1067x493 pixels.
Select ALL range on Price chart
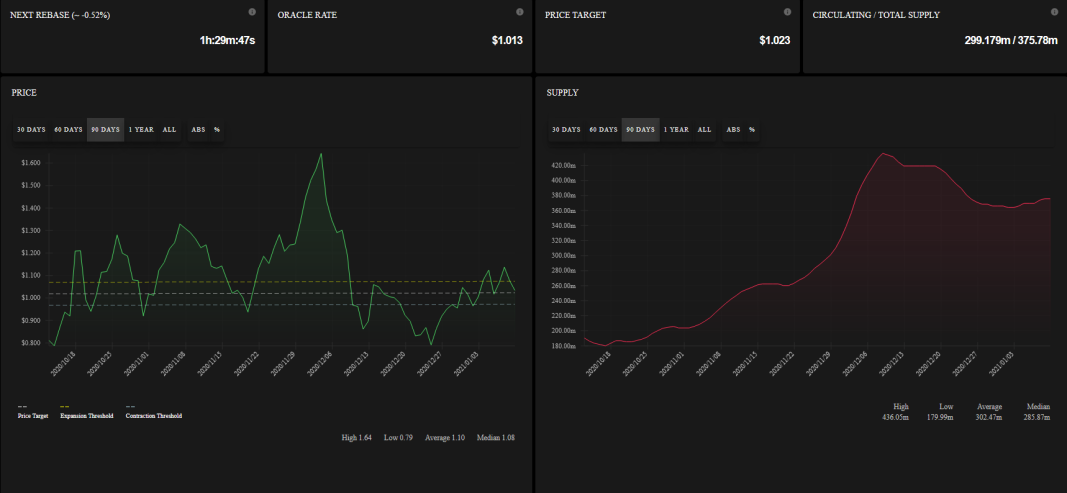(x=169, y=129)
